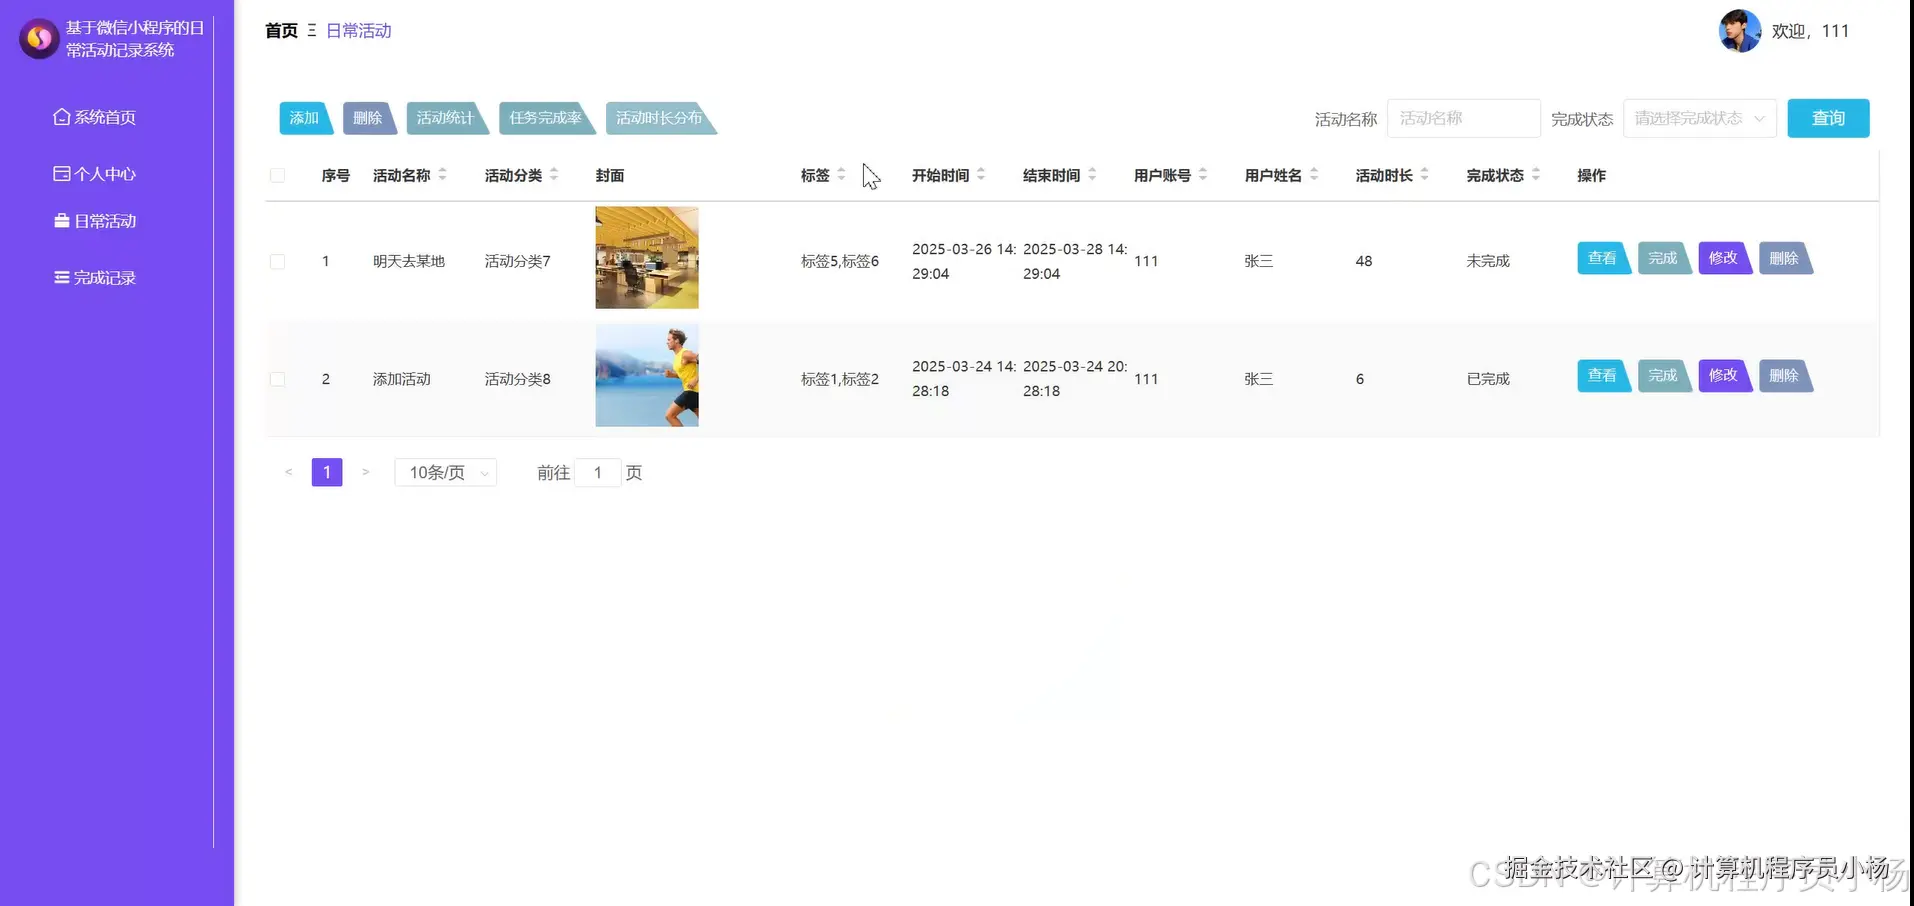
Task: Mark 添加活动 as 完成
Action: click(1664, 376)
